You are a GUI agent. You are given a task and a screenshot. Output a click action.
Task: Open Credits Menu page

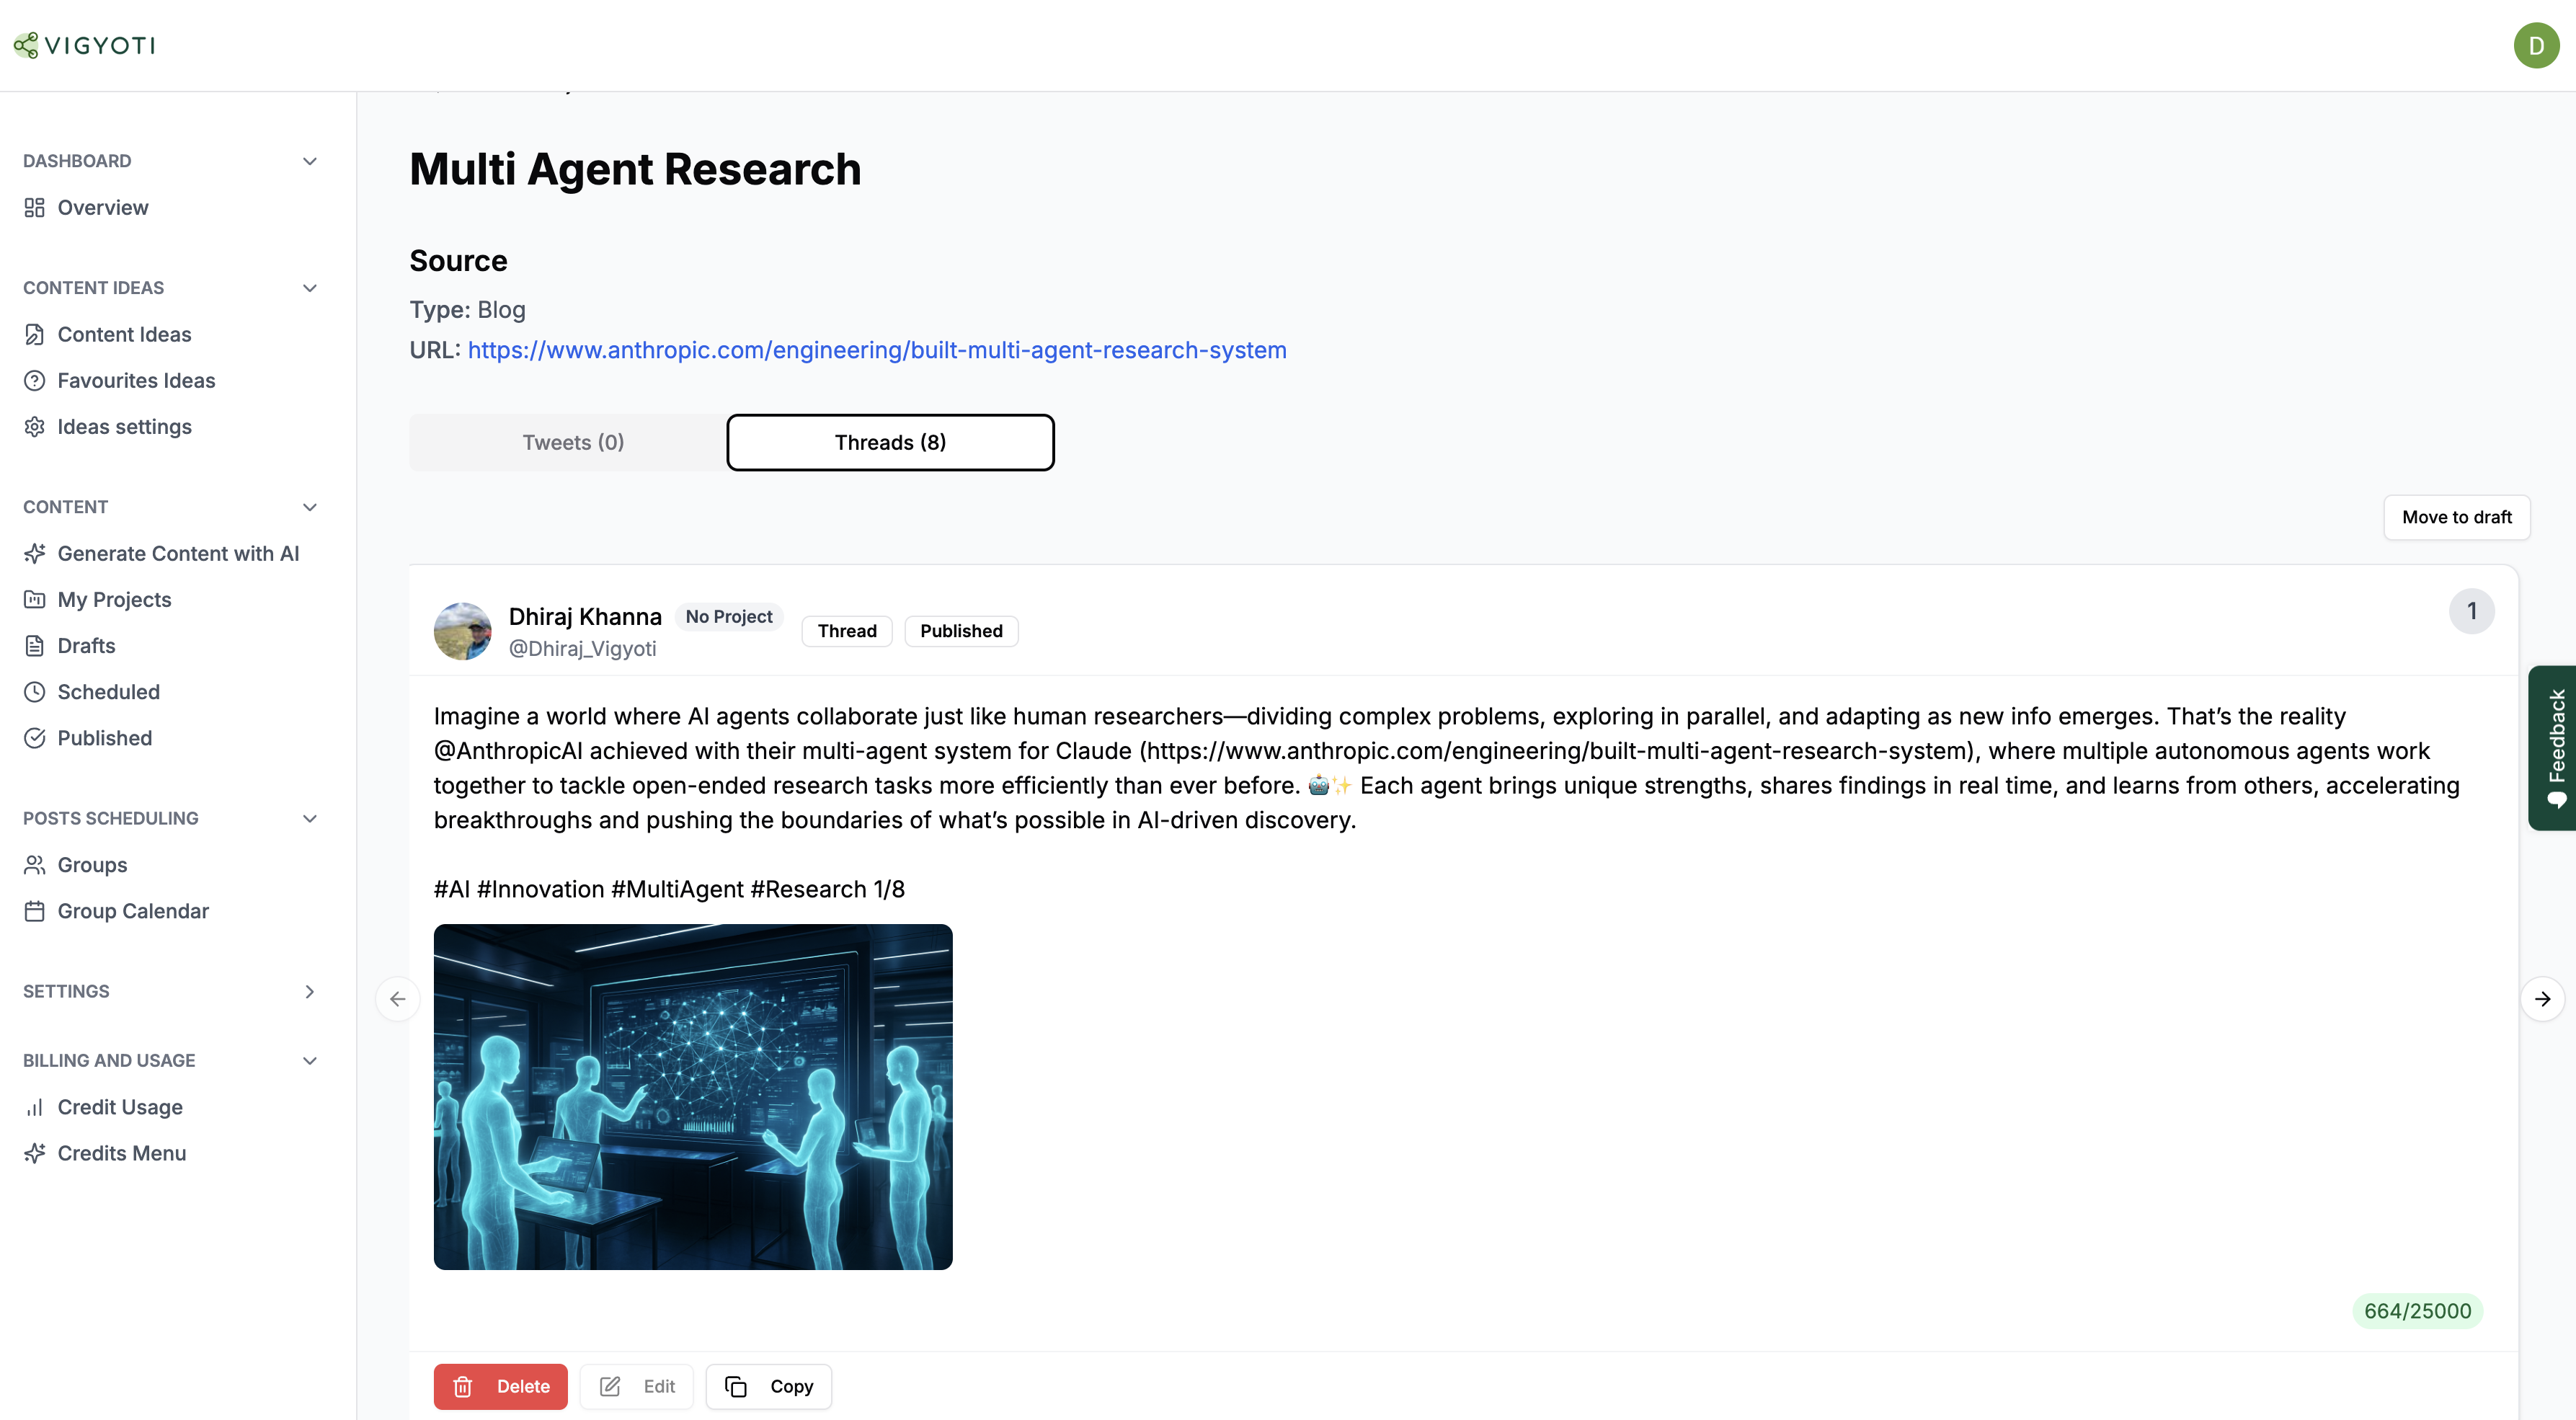pyautogui.click(x=122, y=1153)
